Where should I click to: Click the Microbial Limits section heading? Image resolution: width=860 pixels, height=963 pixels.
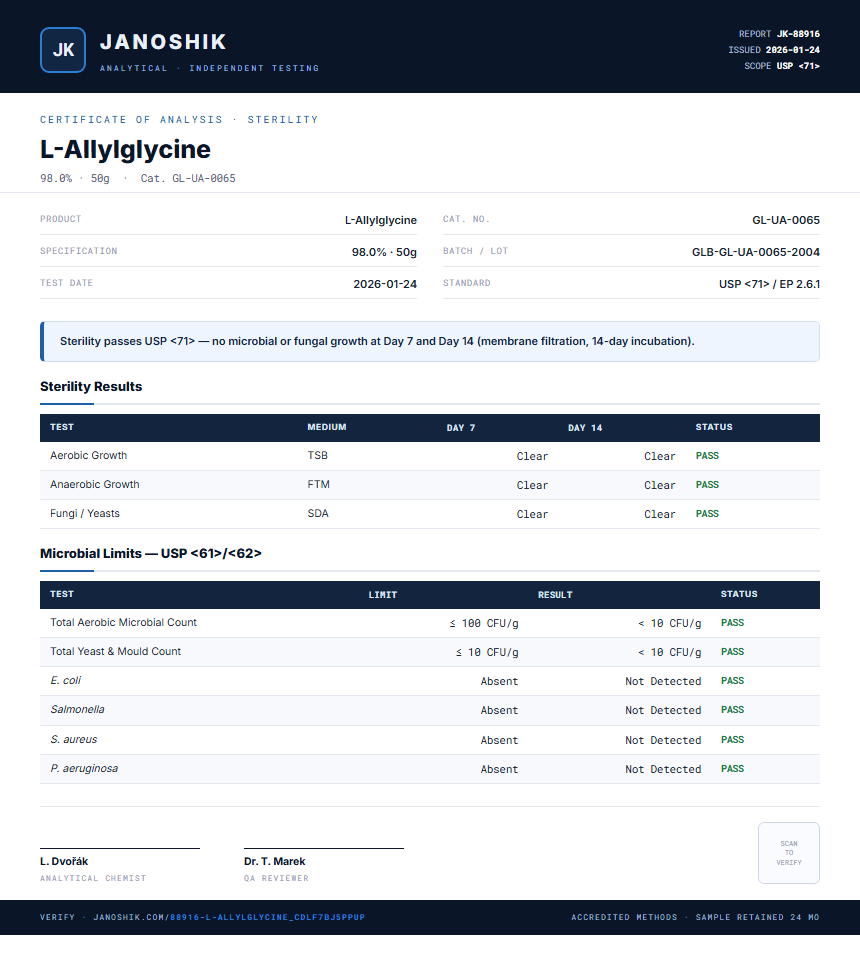pos(150,553)
